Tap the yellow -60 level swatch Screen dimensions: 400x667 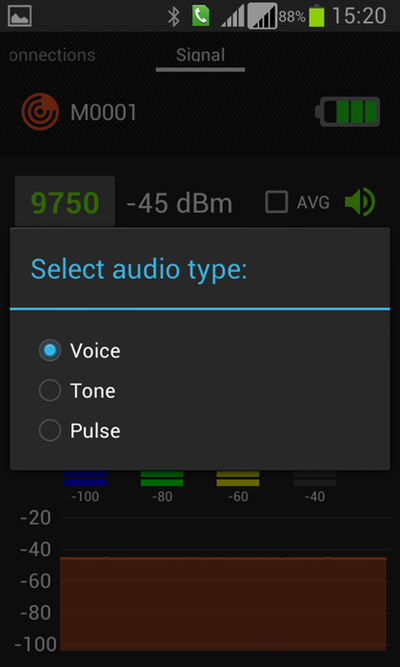(x=238, y=478)
